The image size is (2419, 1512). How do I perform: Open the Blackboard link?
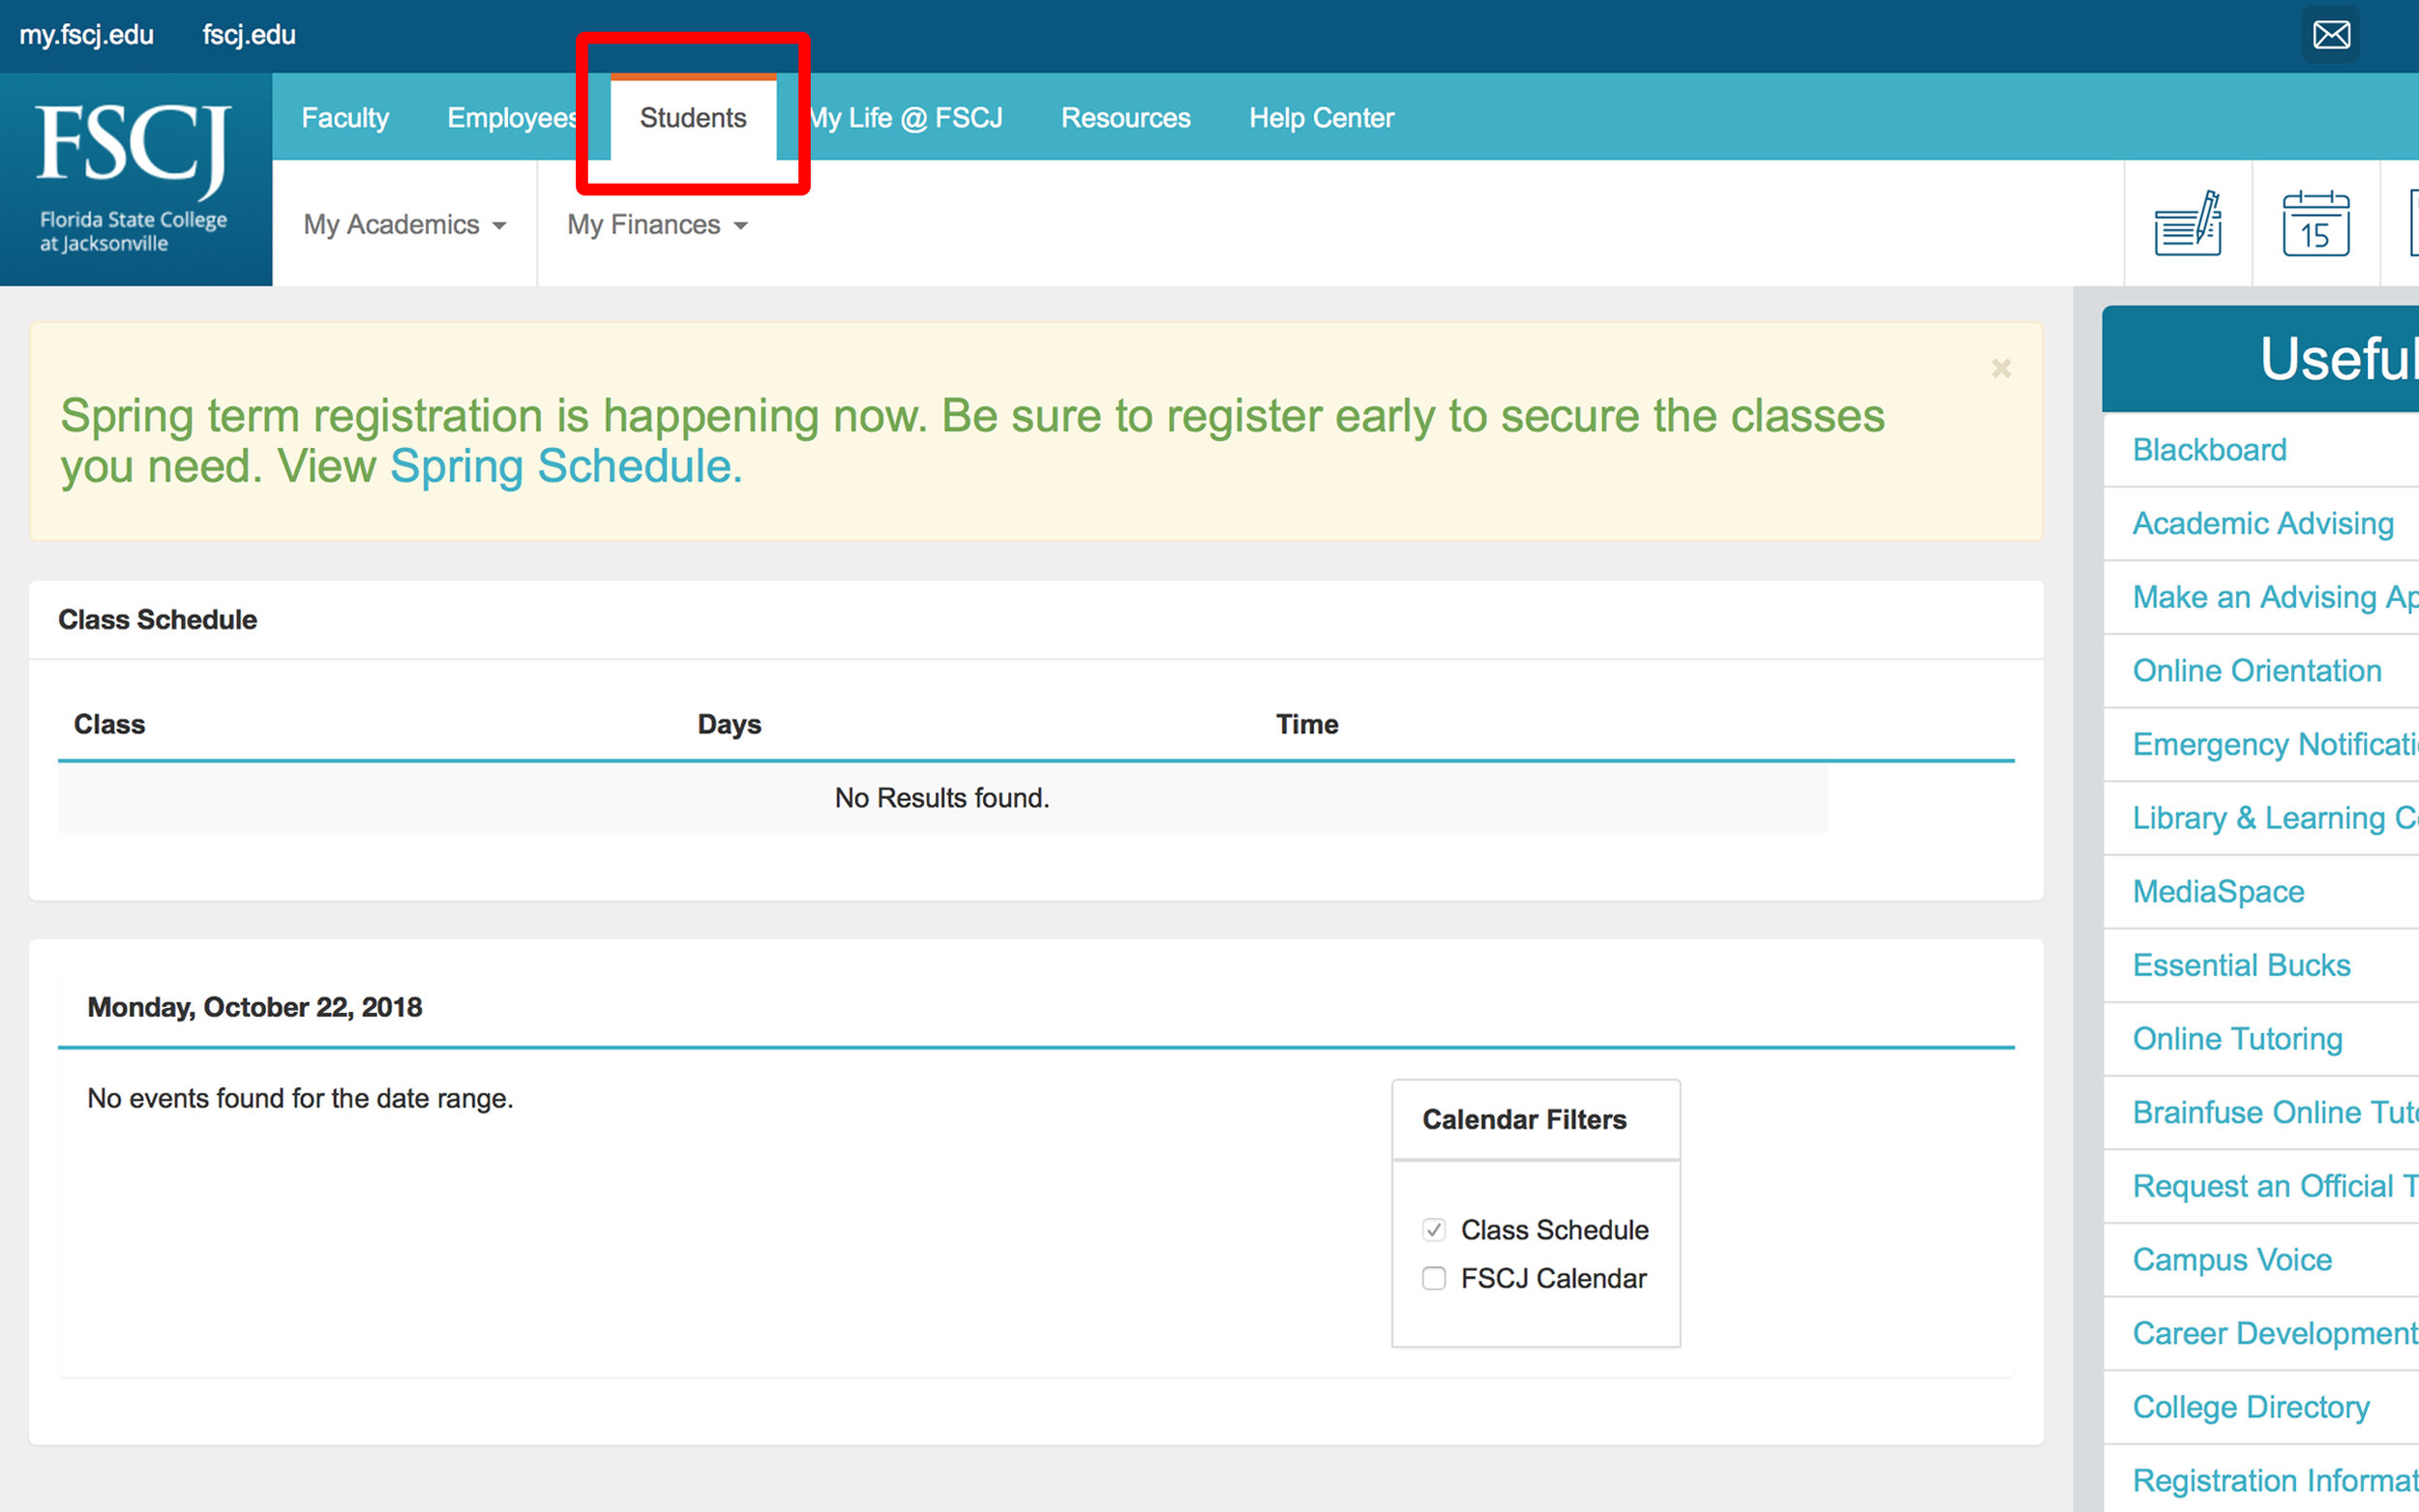(2209, 450)
